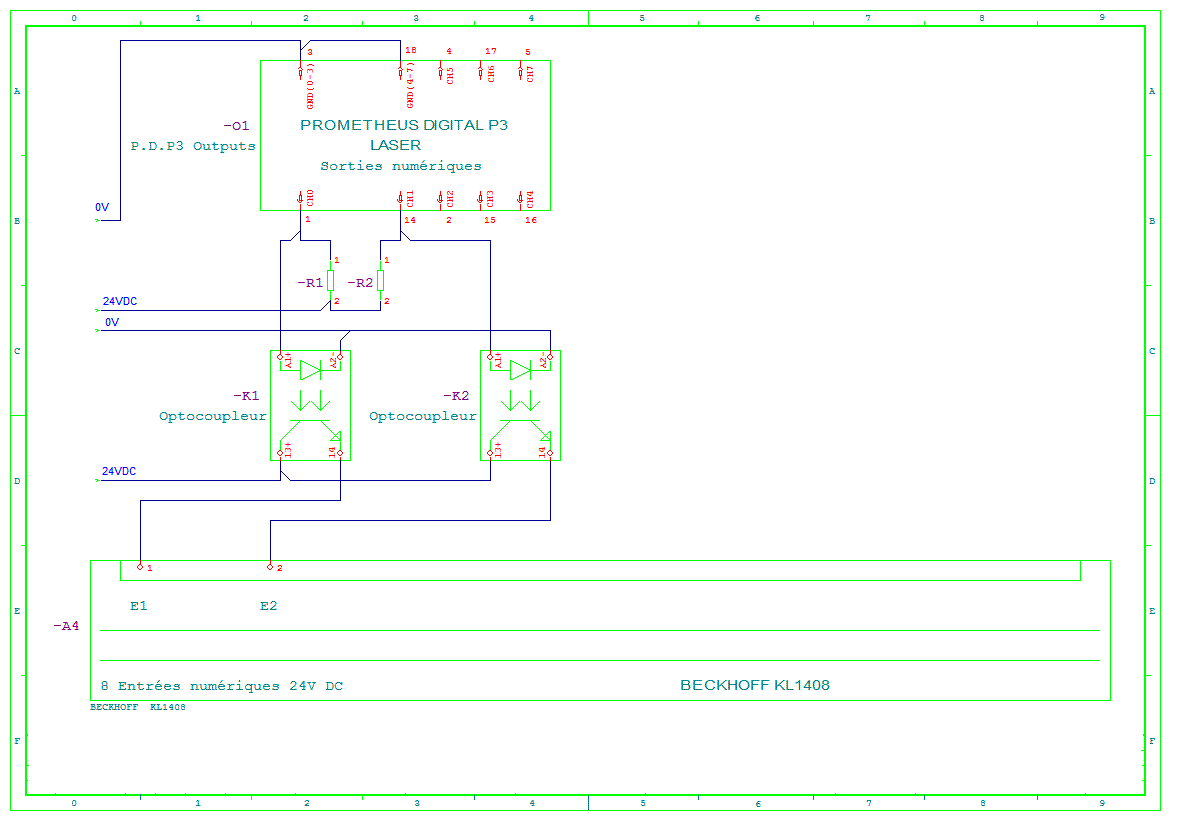Click the CH2 output pin on O1
Image resolution: width=1190 pixels, height=830 pixels.
tap(440, 199)
